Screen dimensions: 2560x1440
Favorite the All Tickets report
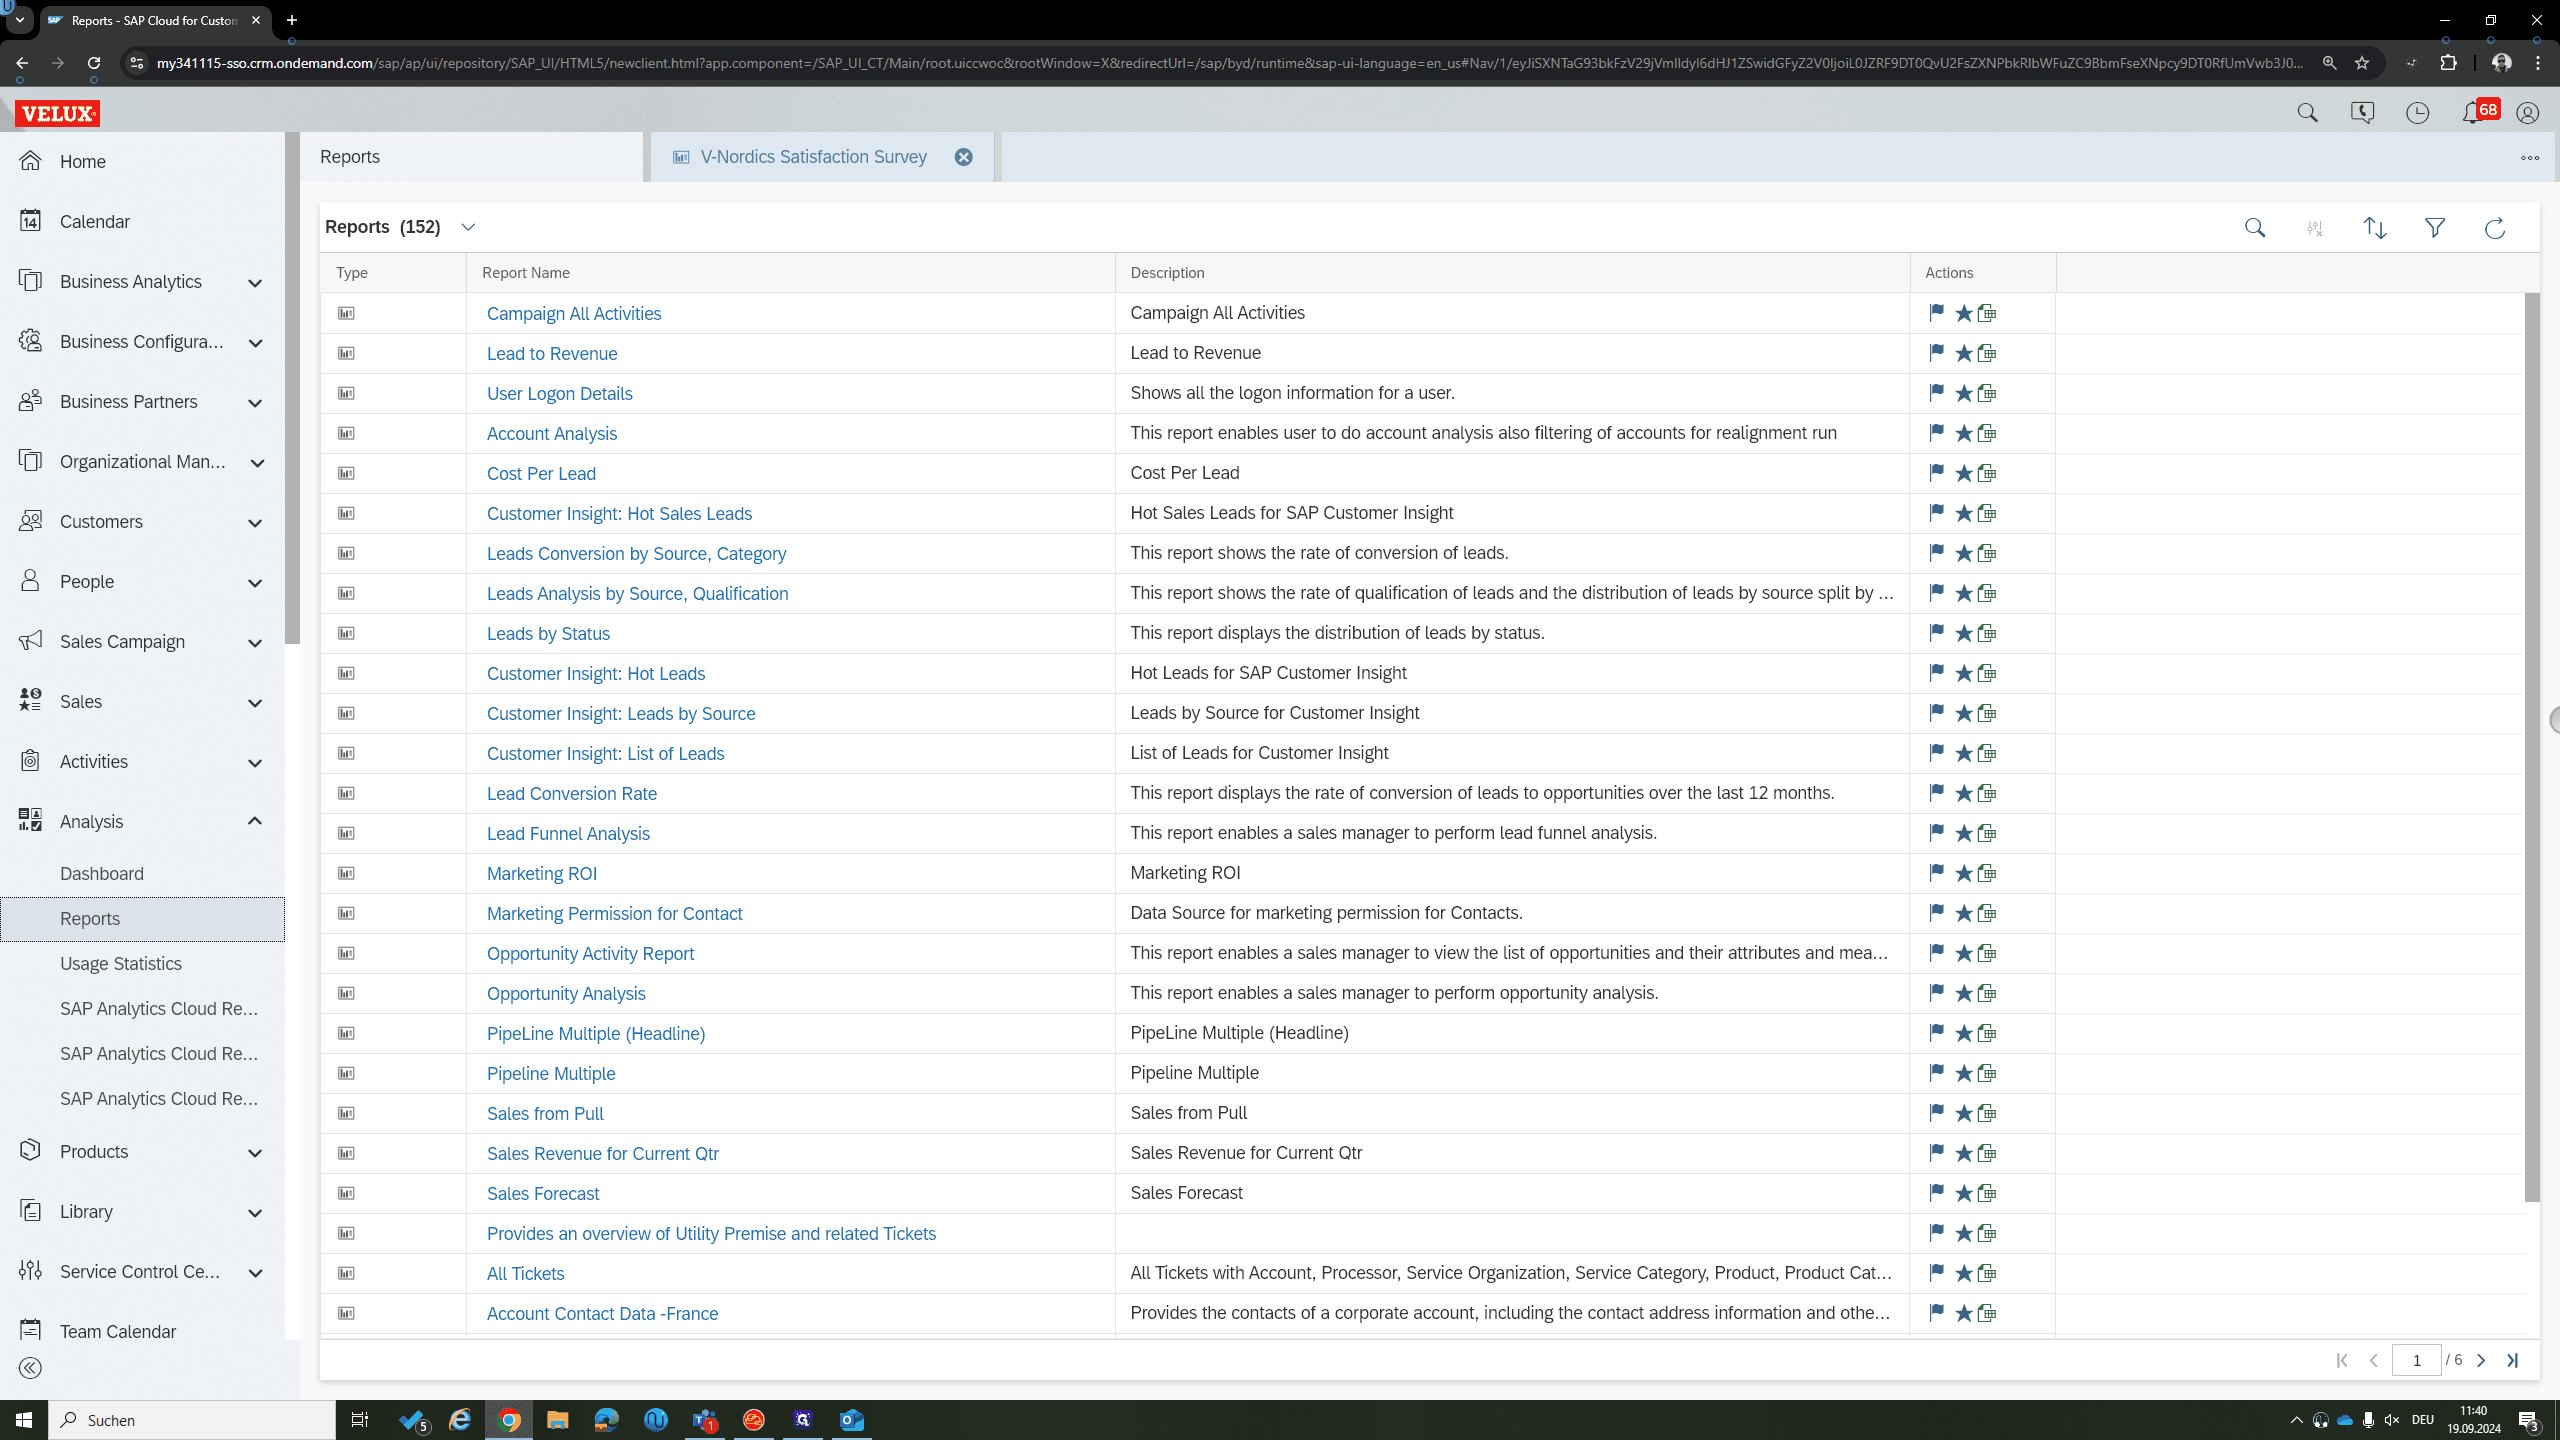click(x=1963, y=1273)
